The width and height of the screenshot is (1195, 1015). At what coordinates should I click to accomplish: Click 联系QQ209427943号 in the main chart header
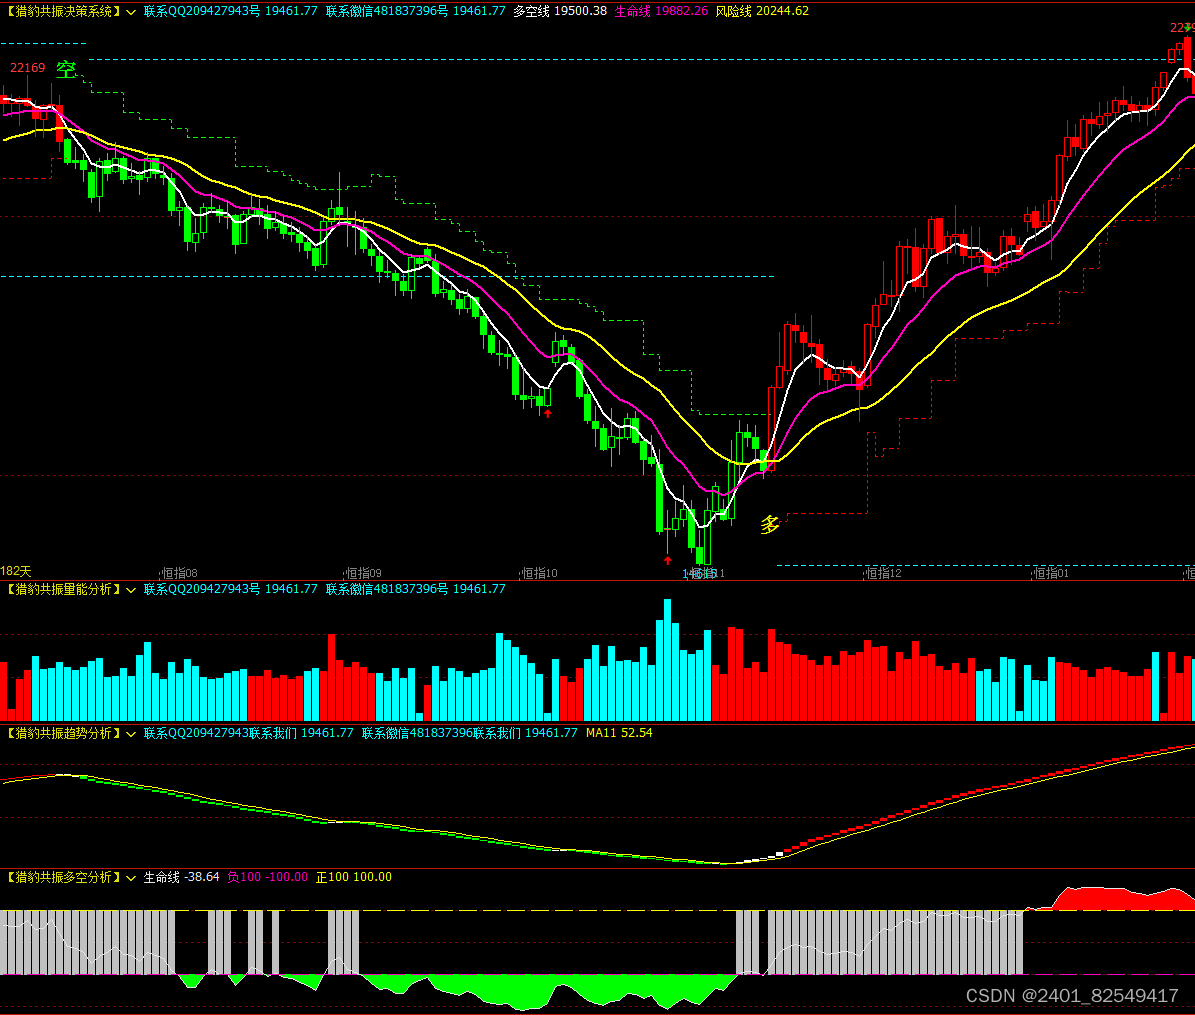pos(202,11)
